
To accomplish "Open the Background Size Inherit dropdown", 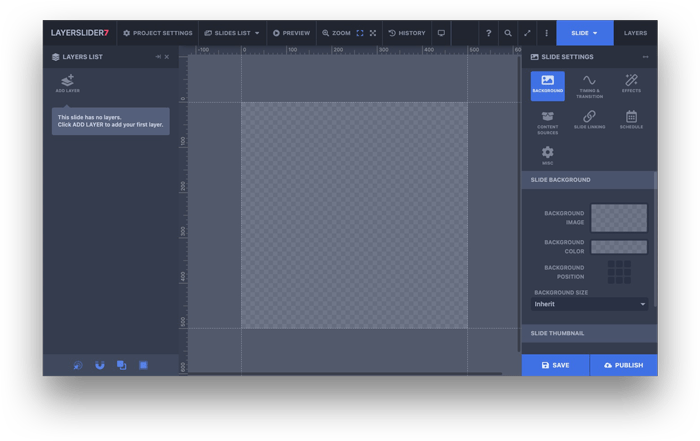I will click(x=589, y=304).
